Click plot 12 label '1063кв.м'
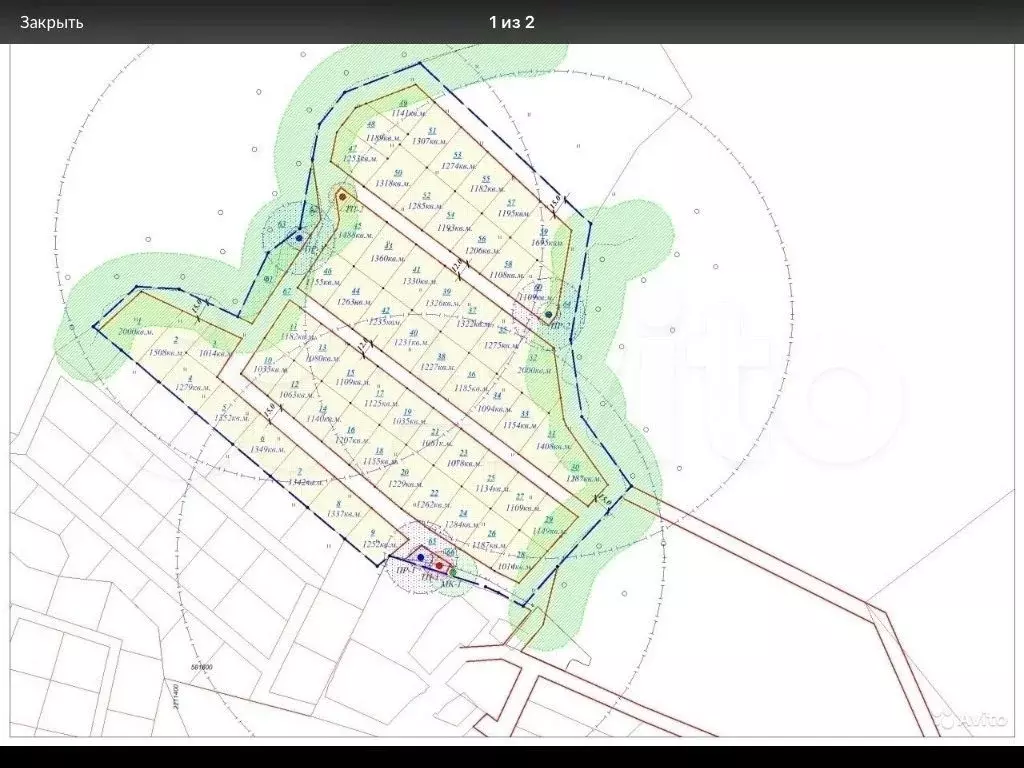Viewport: 1024px width, 768px height. point(296,394)
